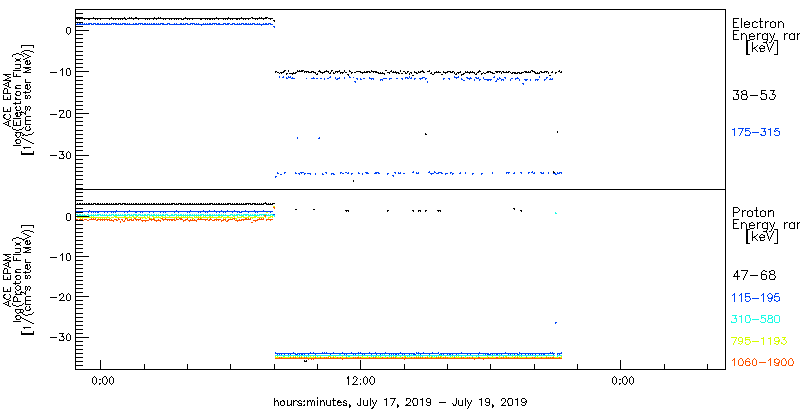Click the second 0:00 time axis label

[623, 380]
